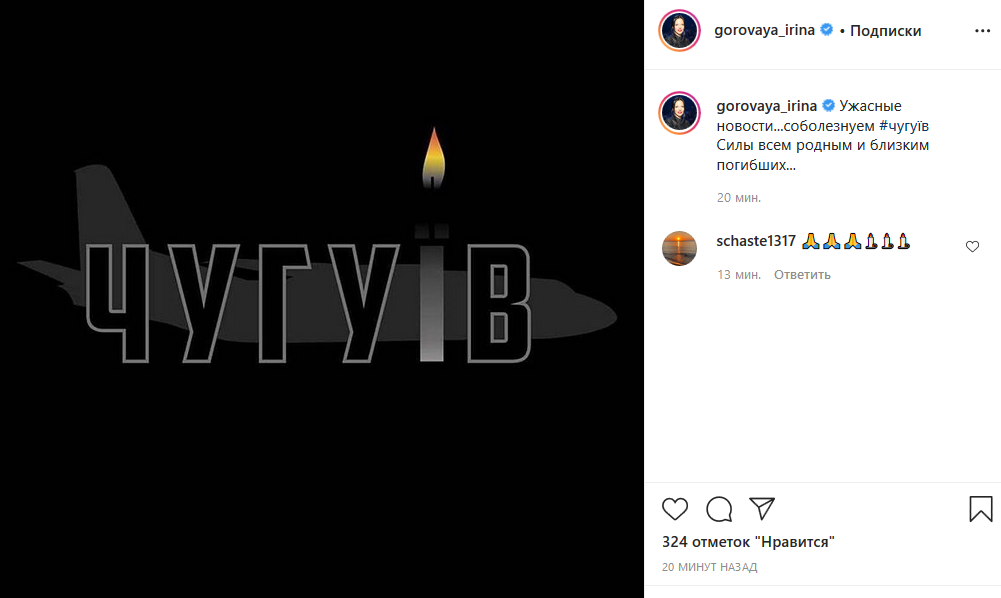Open comment bubble icon under post
1001x598 pixels.
(x=719, y=509)
